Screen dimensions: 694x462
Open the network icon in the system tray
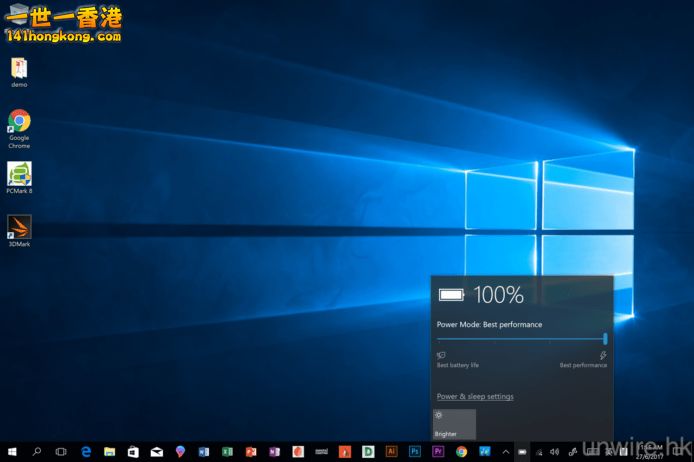click(539, 452)
